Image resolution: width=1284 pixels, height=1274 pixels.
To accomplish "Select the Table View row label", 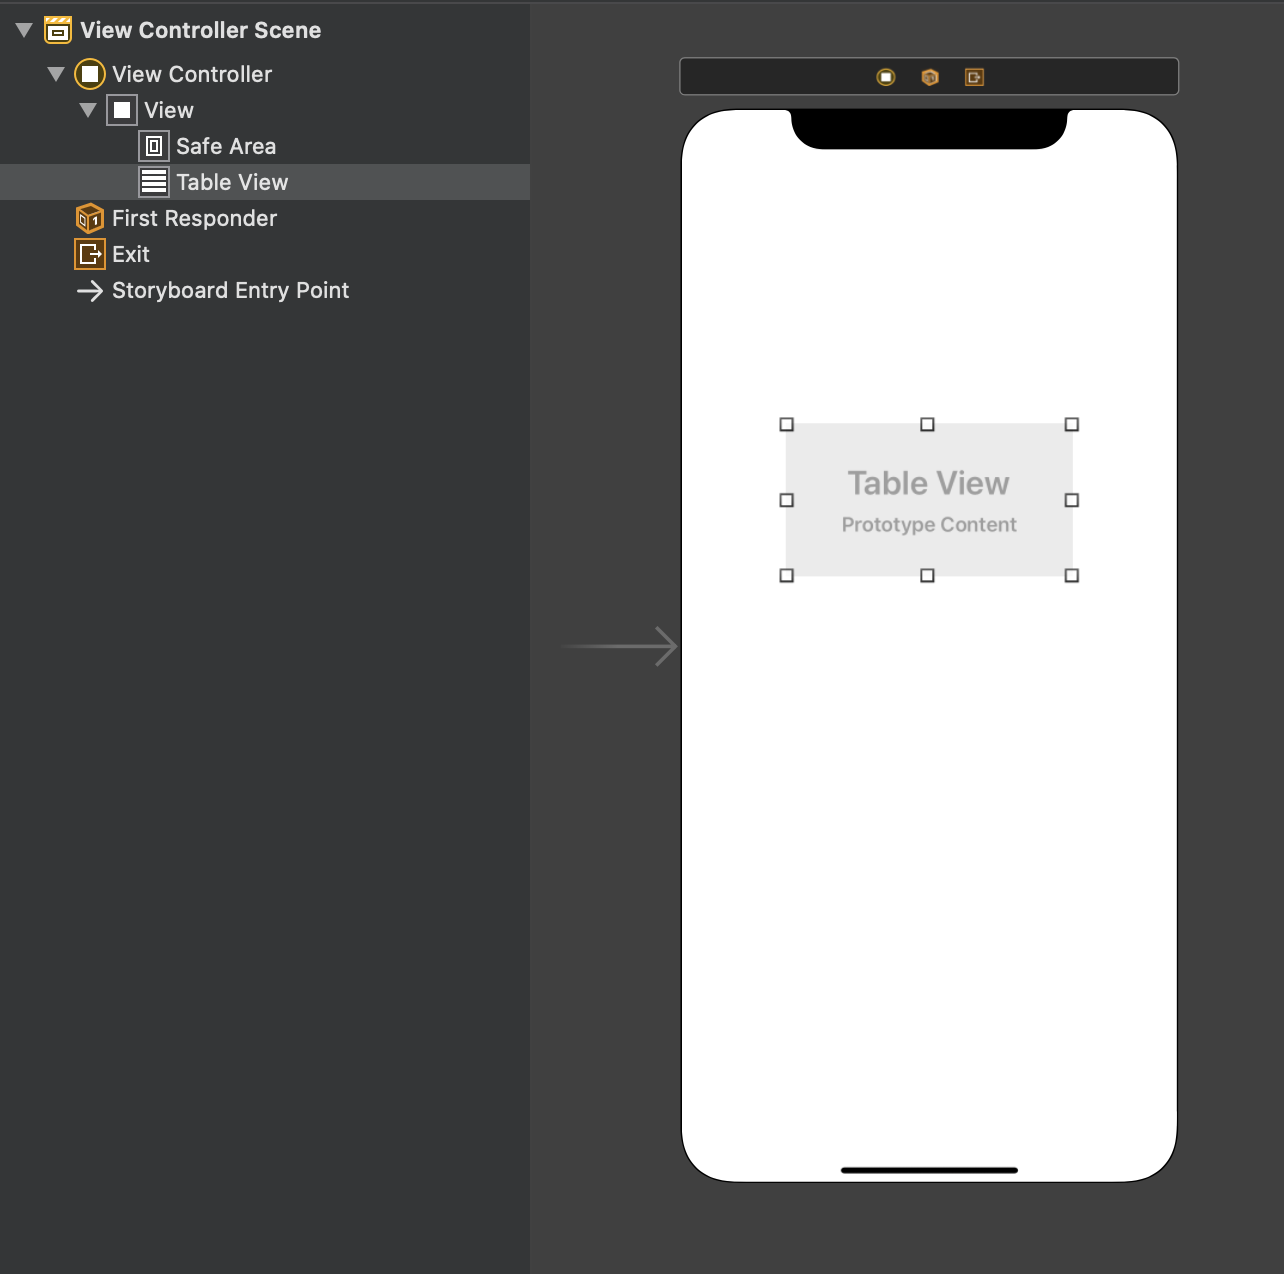I will (x=232, y=182).
